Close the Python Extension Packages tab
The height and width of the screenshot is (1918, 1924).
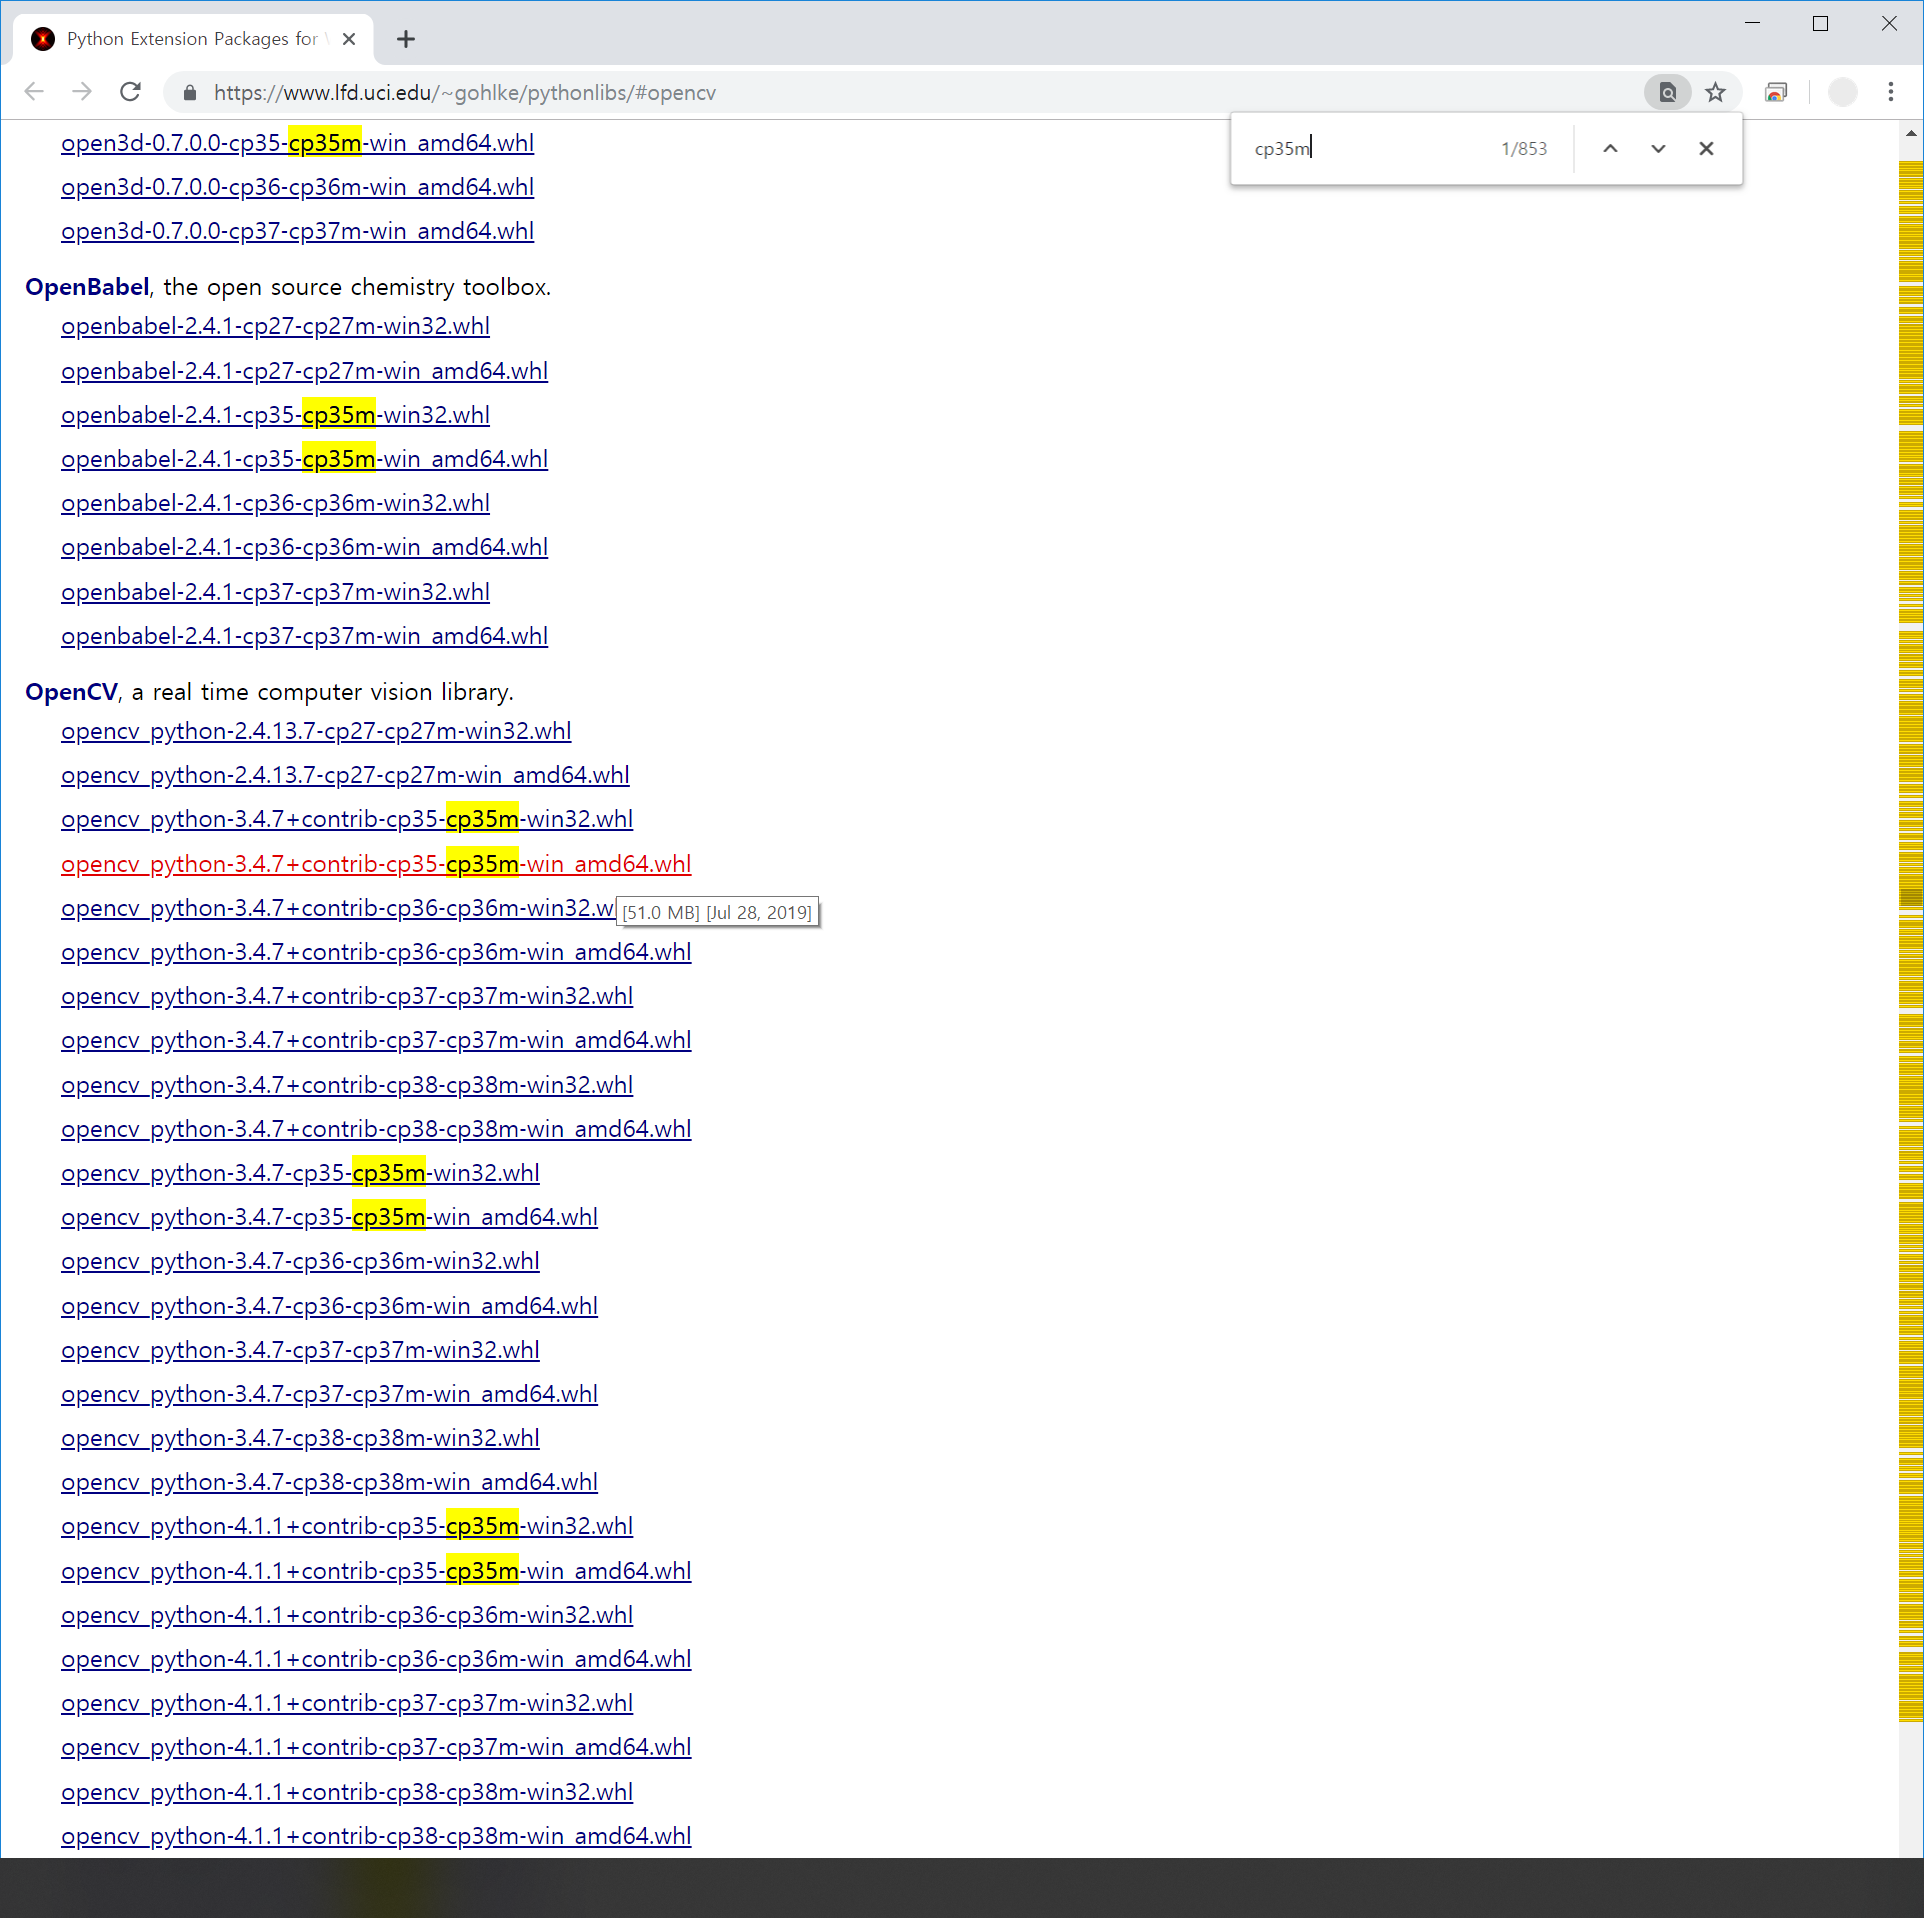[x=349, y=39]
